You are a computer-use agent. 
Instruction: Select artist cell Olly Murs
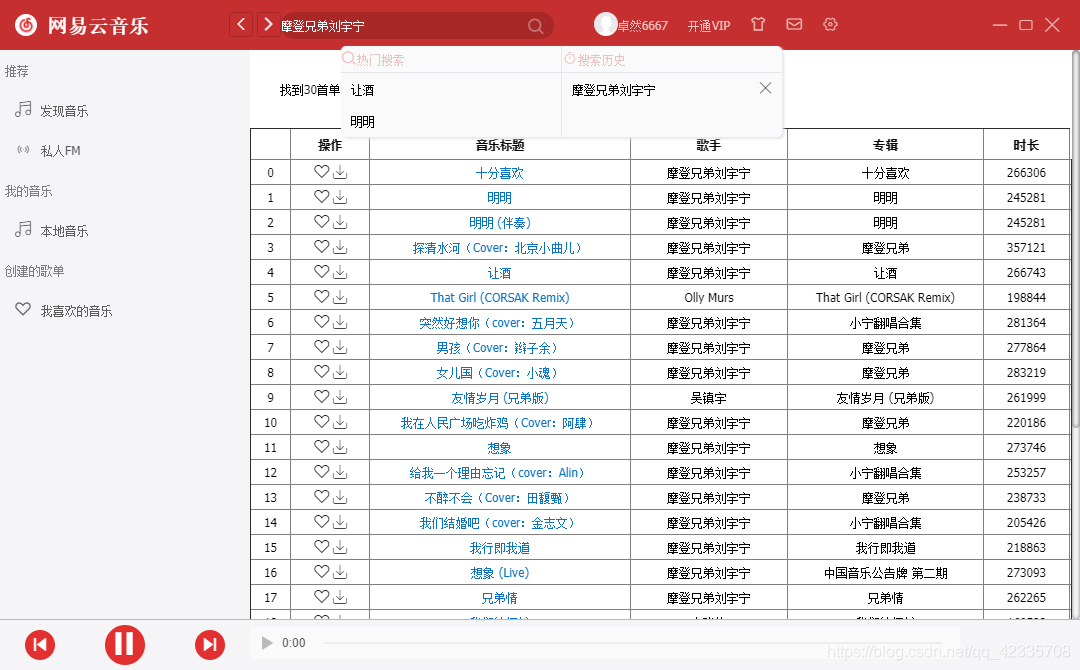click(709, 297)
